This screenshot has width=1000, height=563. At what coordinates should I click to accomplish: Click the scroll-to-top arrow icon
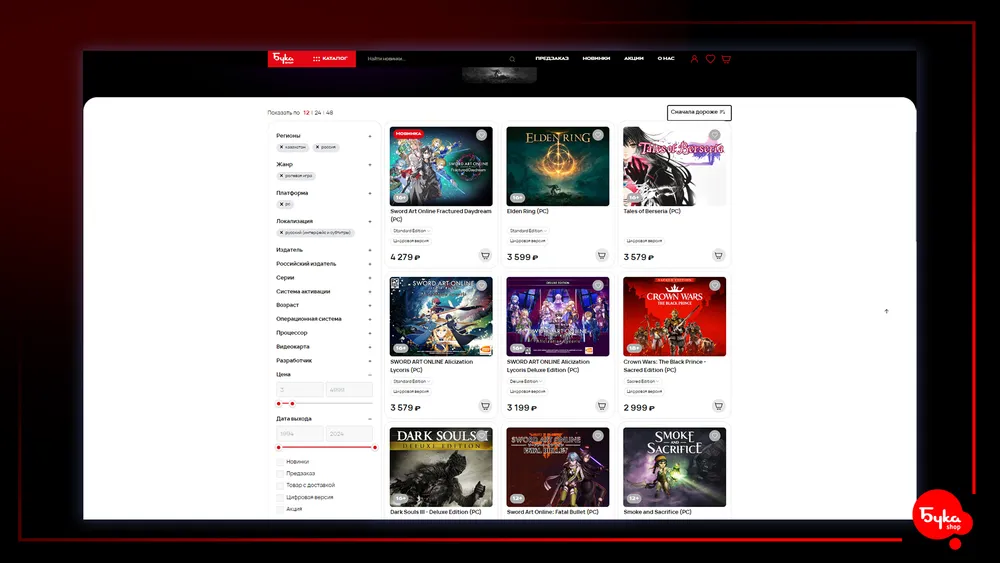pos(886,311)
